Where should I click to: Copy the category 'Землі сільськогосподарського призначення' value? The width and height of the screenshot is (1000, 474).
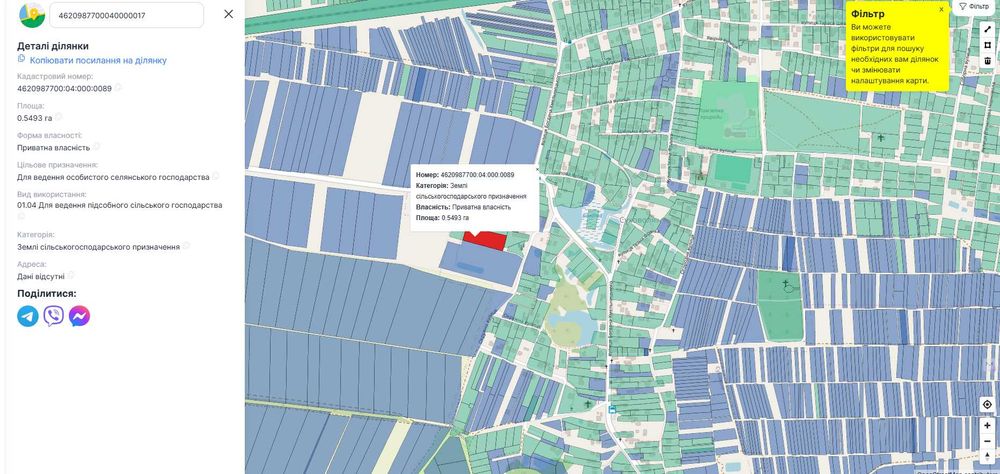point(186,246)
